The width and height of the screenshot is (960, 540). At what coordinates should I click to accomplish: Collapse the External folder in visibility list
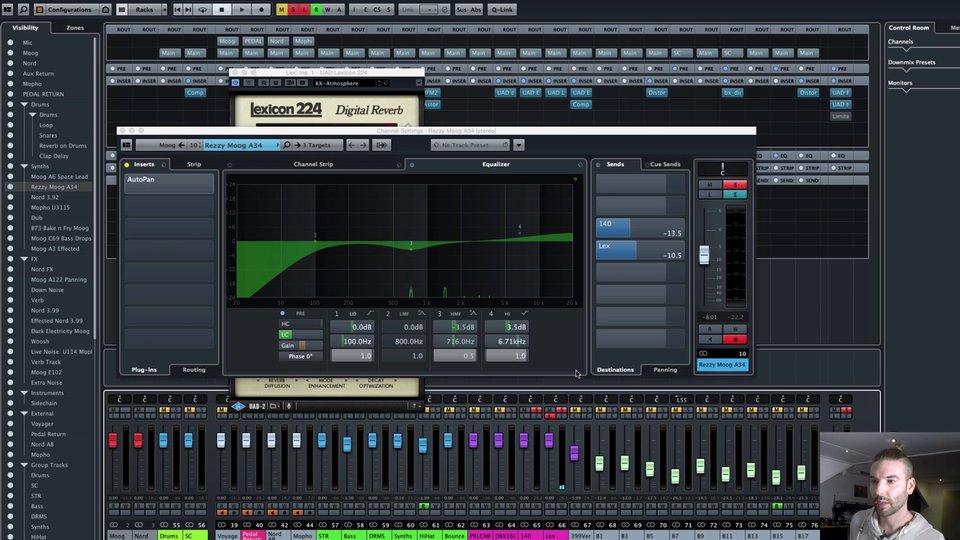[24, 413]
